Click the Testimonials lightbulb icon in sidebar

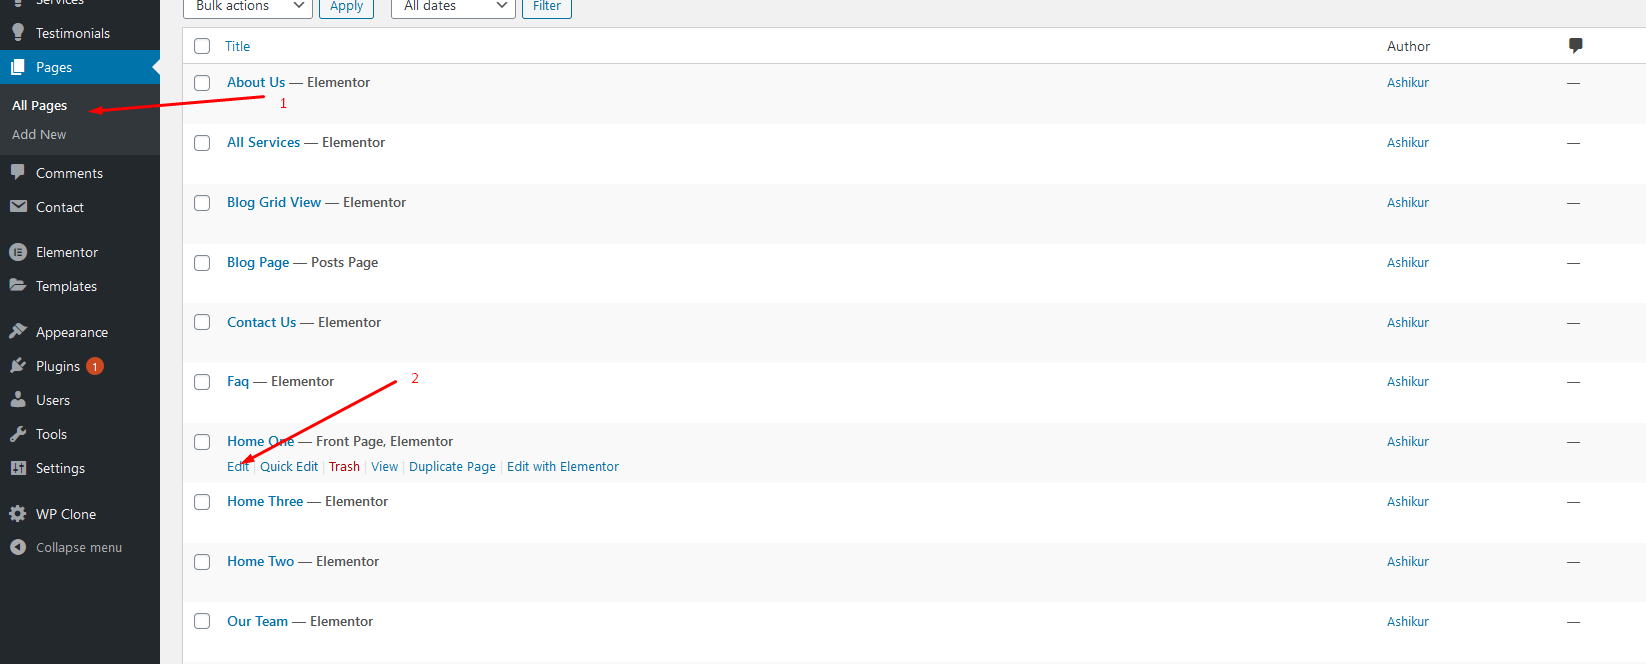pos(18,33)
